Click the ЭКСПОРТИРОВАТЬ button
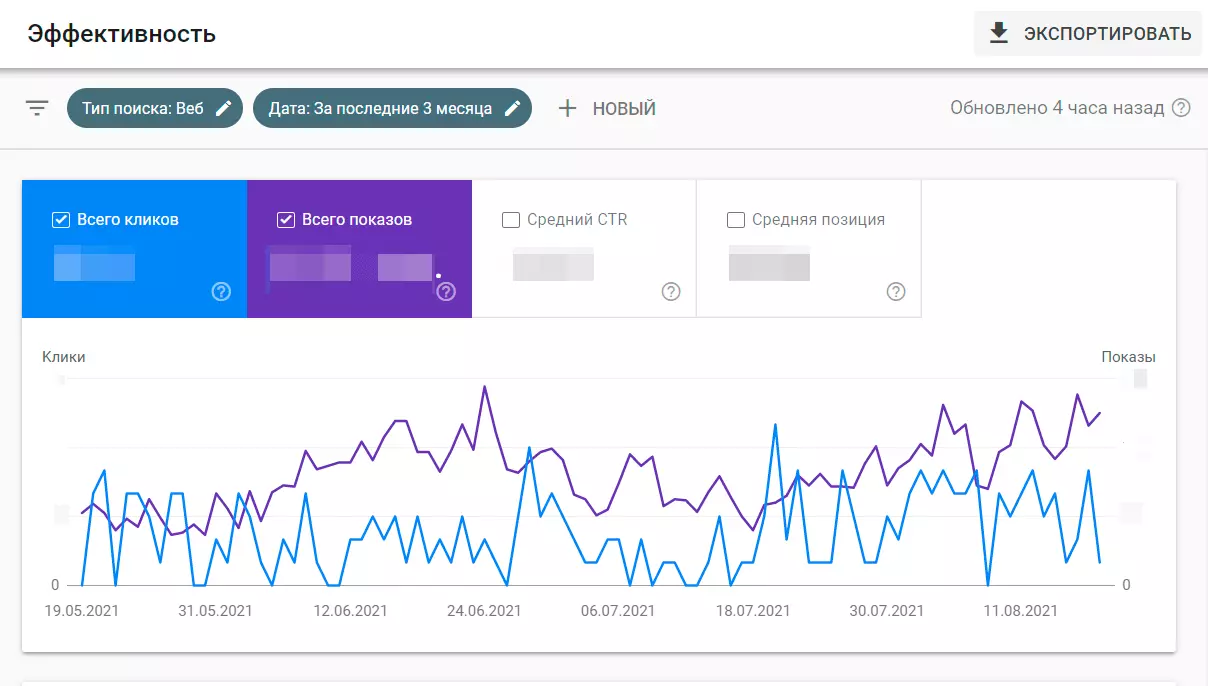1208x686 pixels. (x=1088, y=33)
